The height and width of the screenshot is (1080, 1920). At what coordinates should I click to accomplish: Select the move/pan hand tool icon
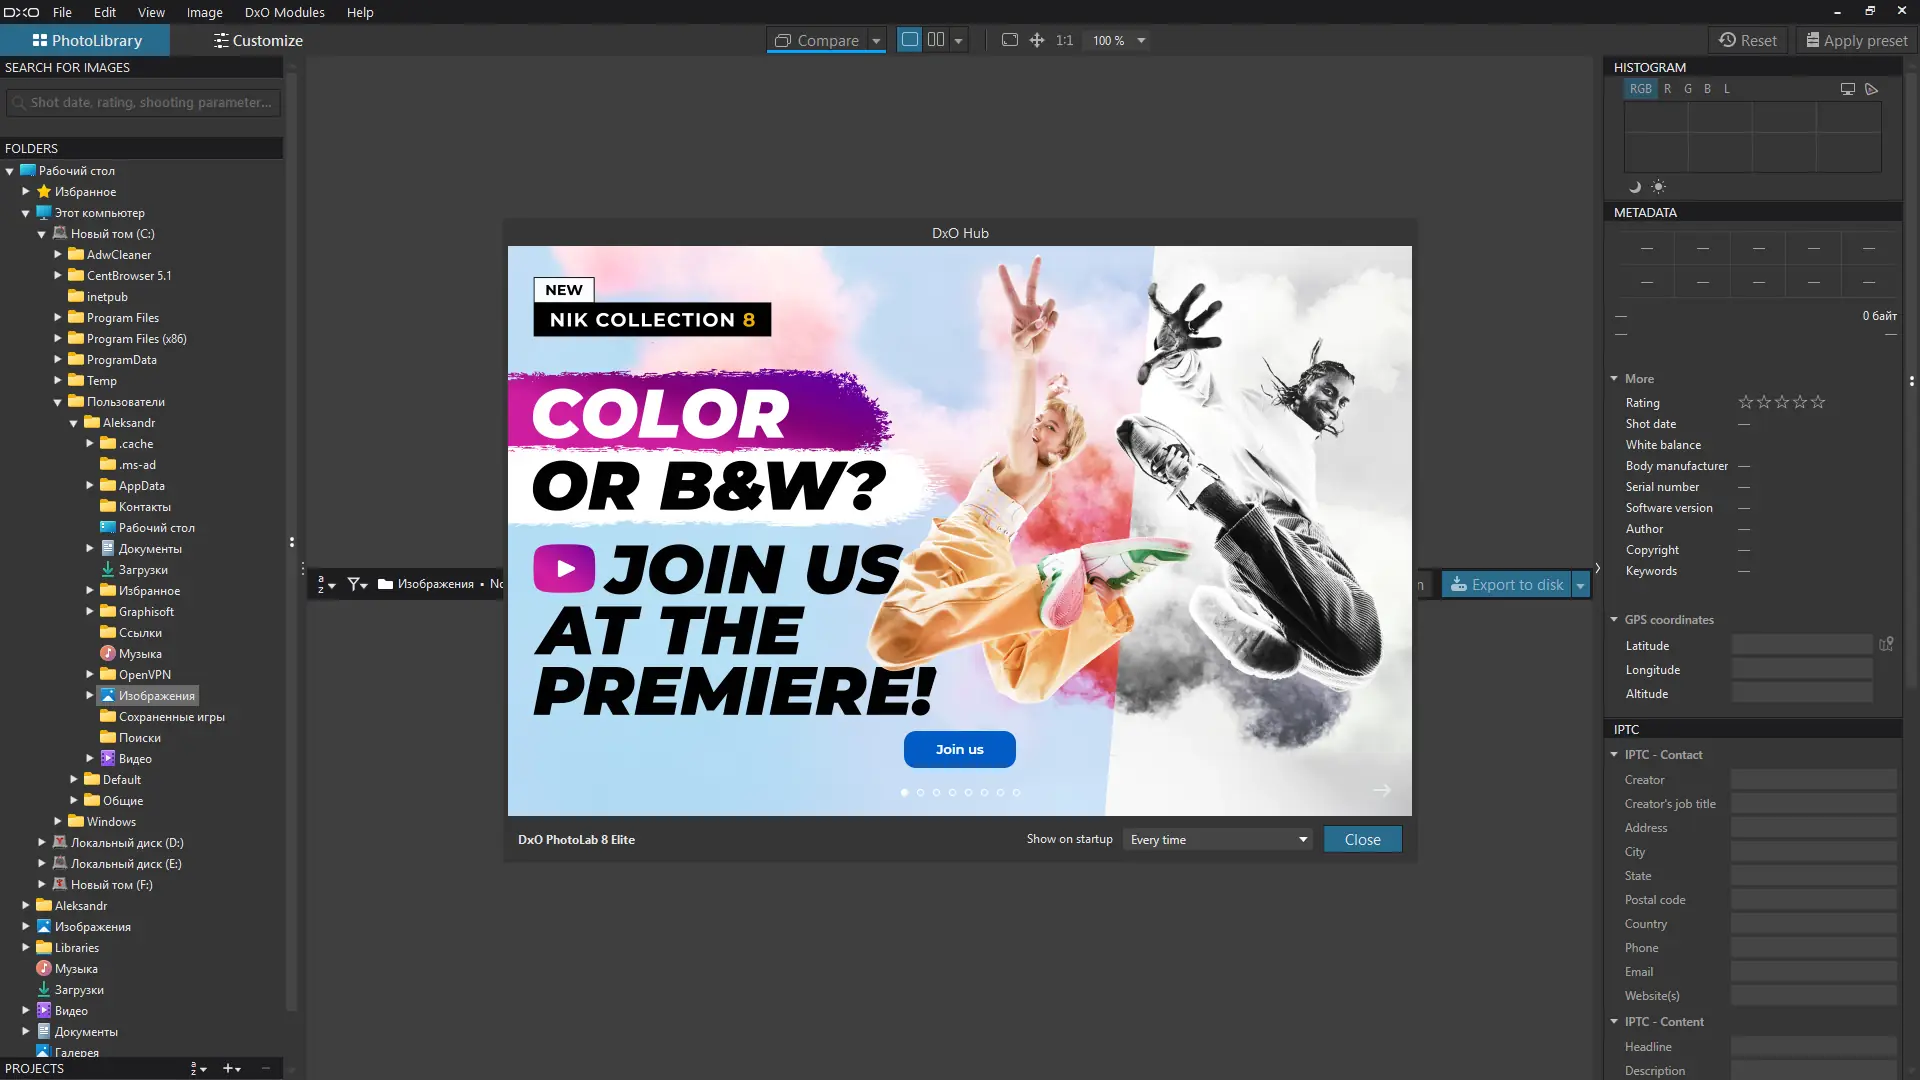point(1037,40)
